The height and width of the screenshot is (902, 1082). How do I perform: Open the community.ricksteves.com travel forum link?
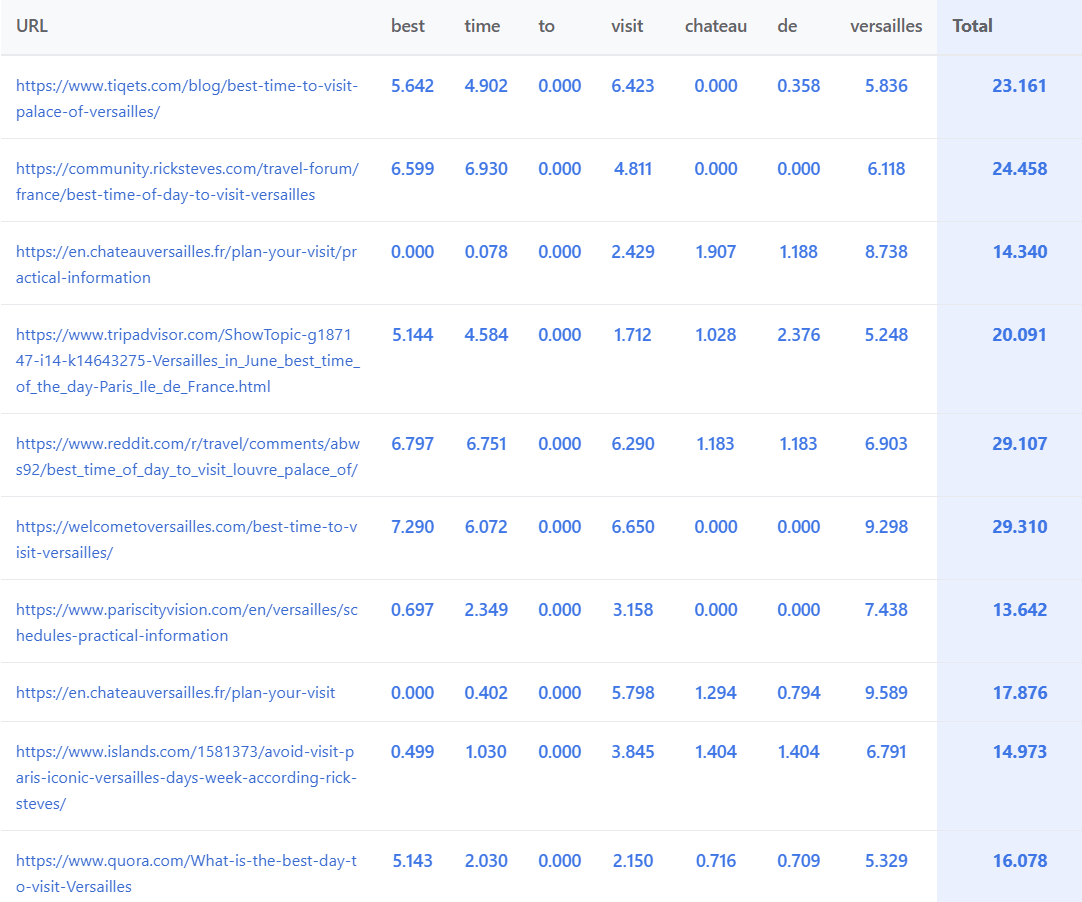(187, 182)
